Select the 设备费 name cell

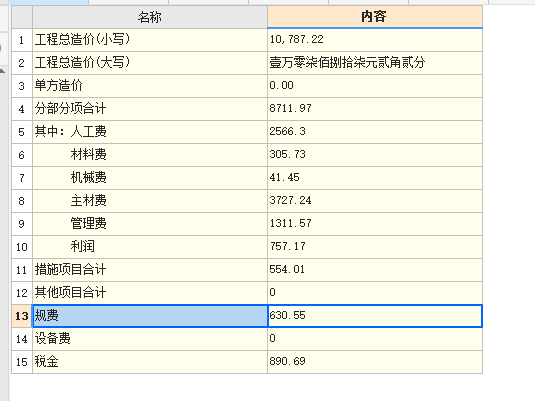click(x=150, y=339)
